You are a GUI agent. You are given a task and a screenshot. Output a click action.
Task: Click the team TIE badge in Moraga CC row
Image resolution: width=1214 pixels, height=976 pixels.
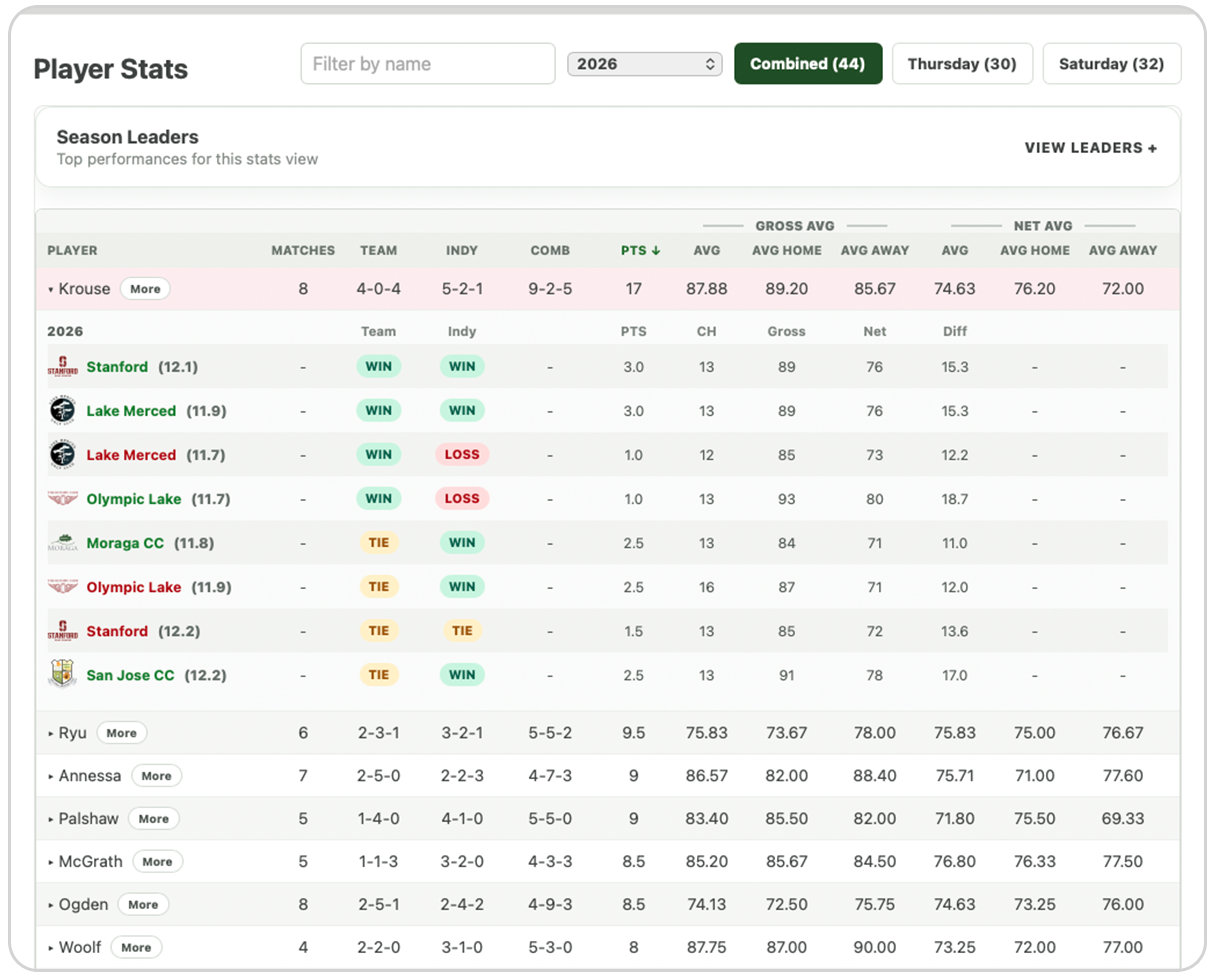click(379, 543)
